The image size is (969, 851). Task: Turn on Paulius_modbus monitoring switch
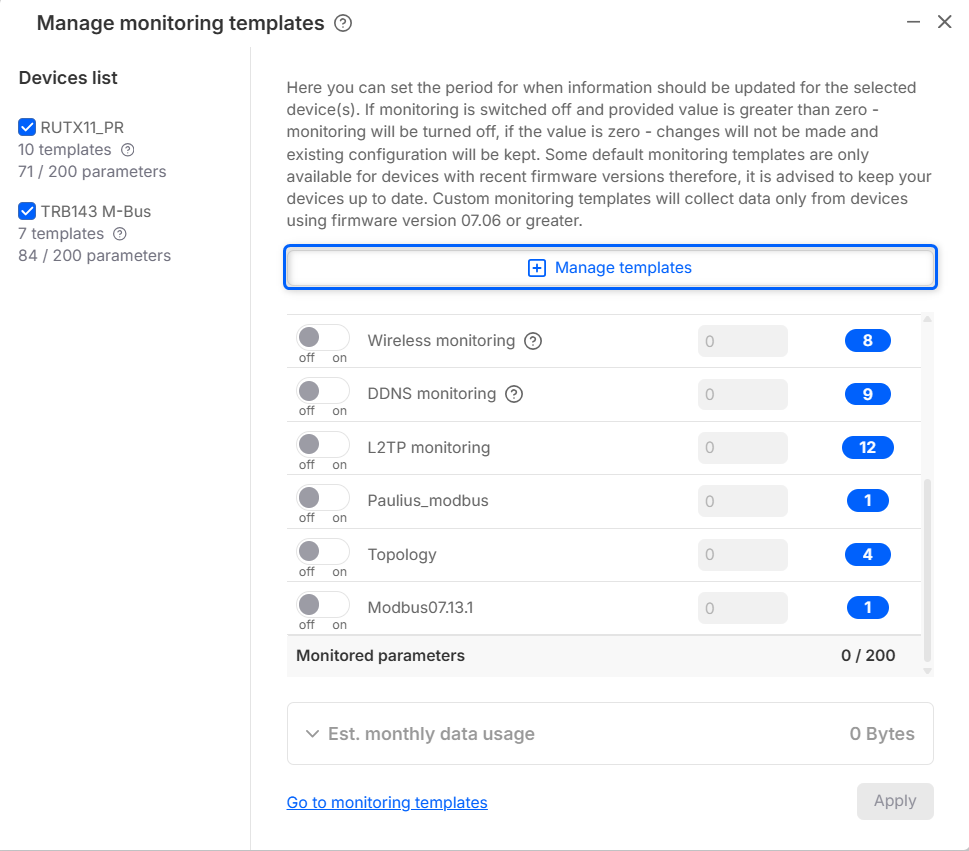[x=323, y=497]
